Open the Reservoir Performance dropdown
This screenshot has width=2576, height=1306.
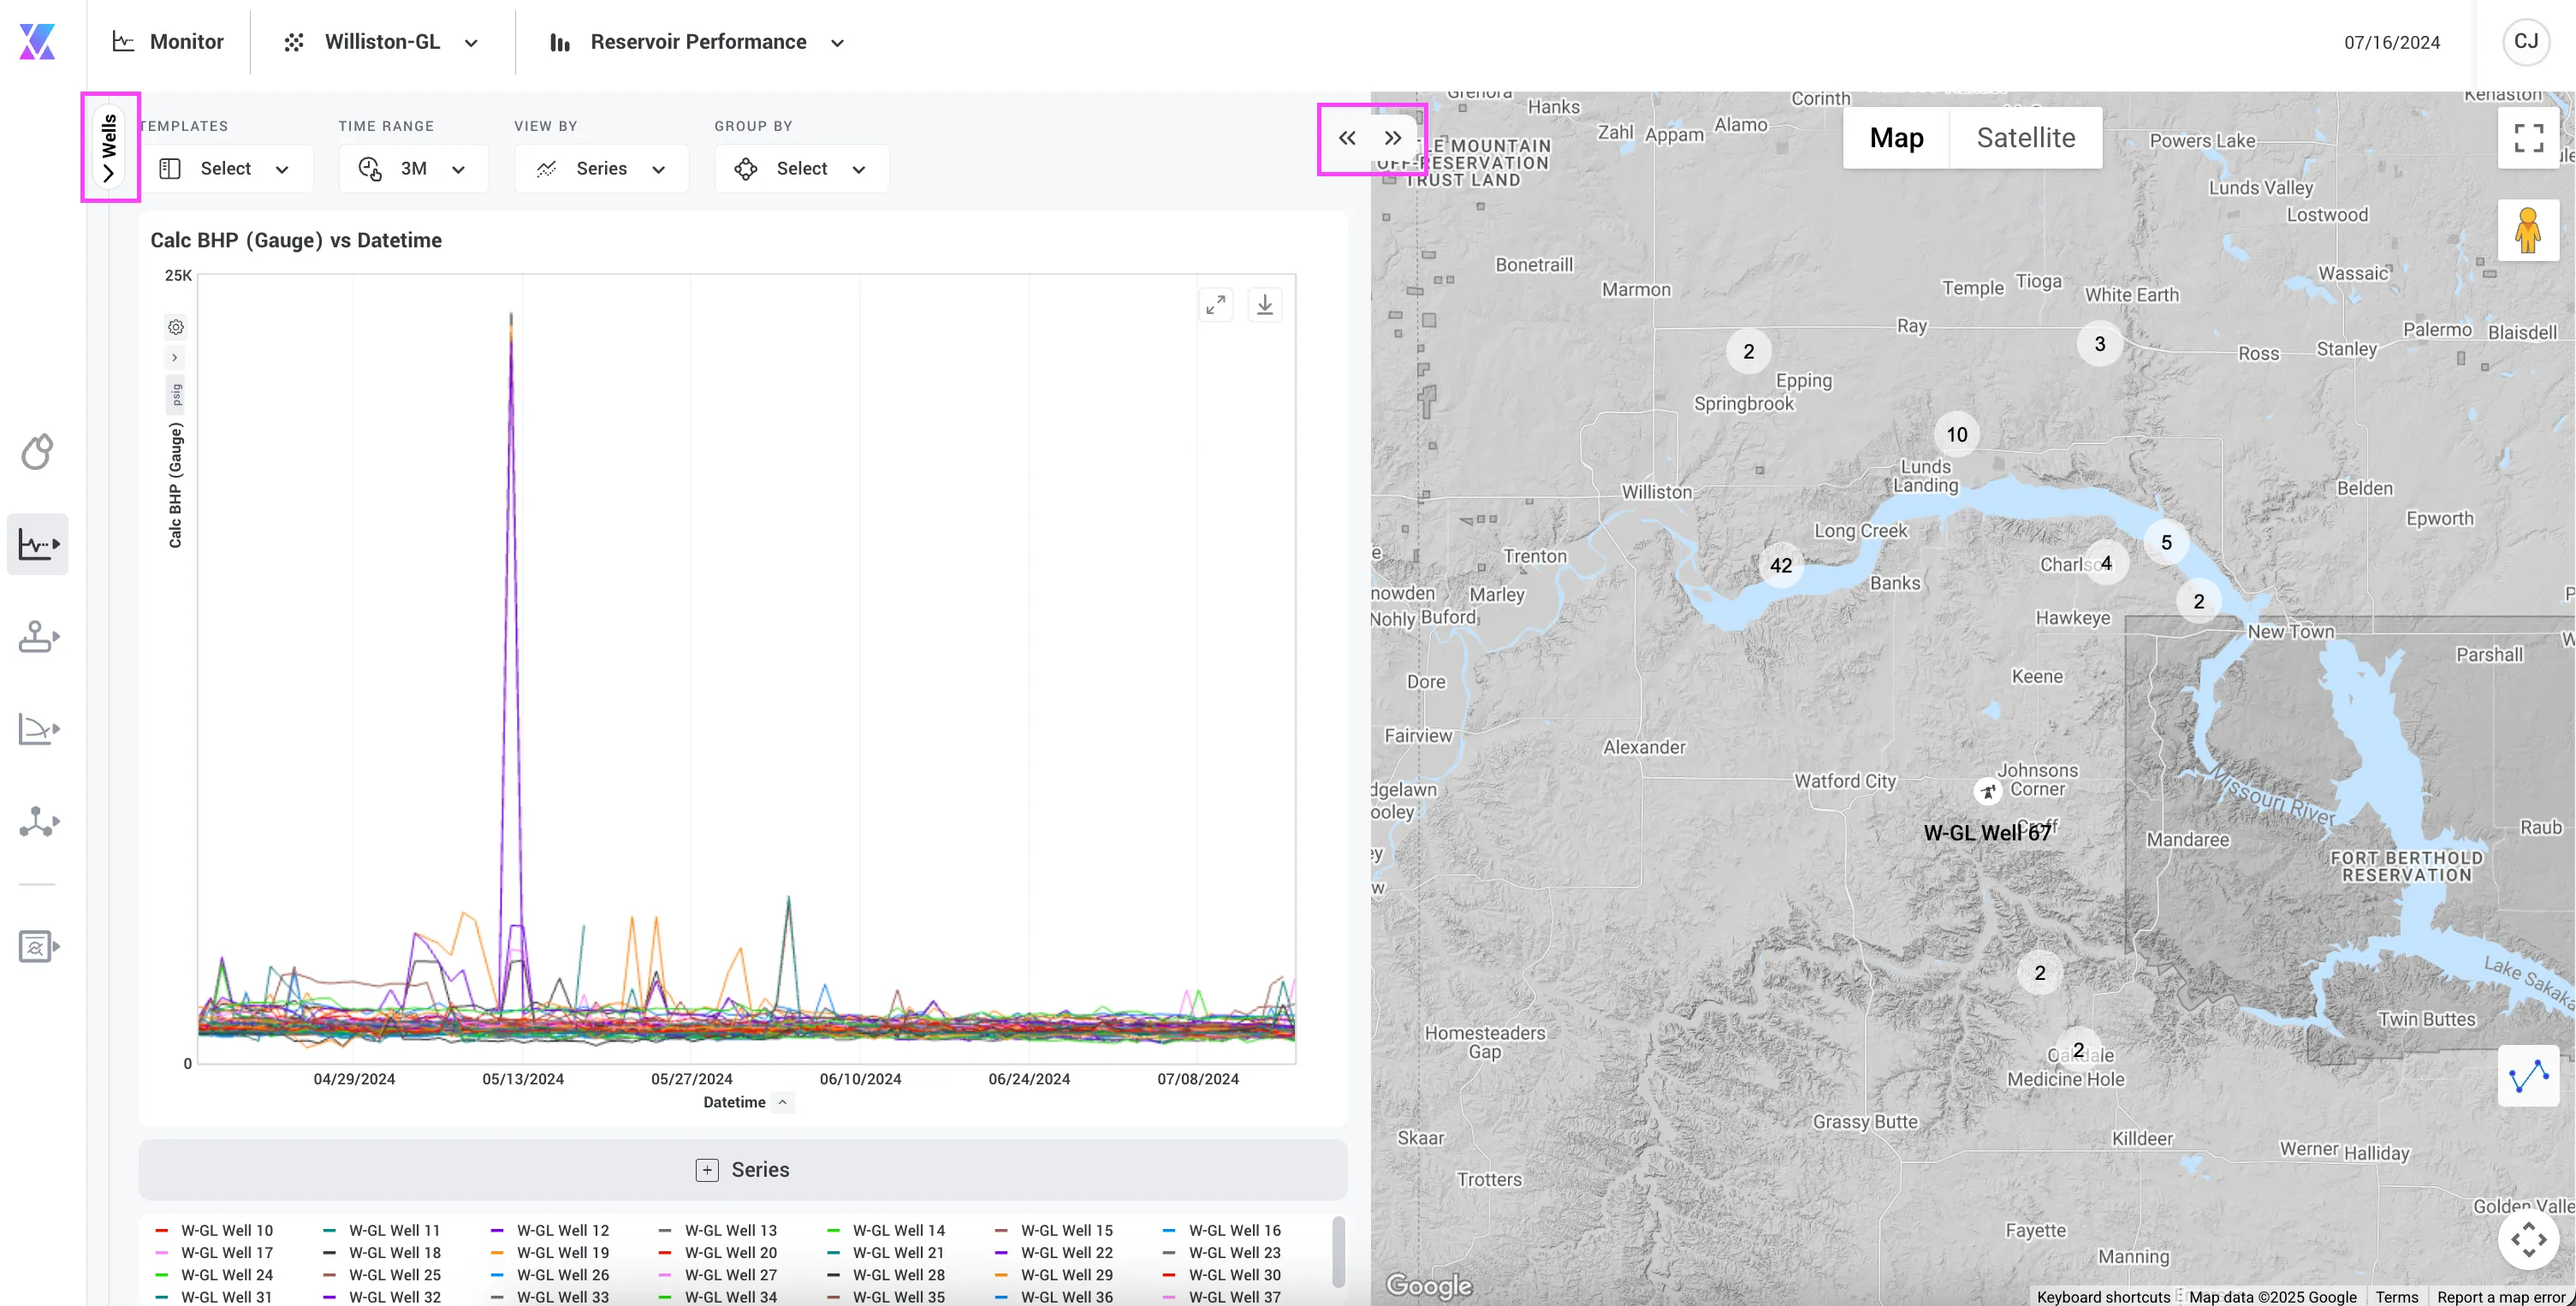[698, 42]
